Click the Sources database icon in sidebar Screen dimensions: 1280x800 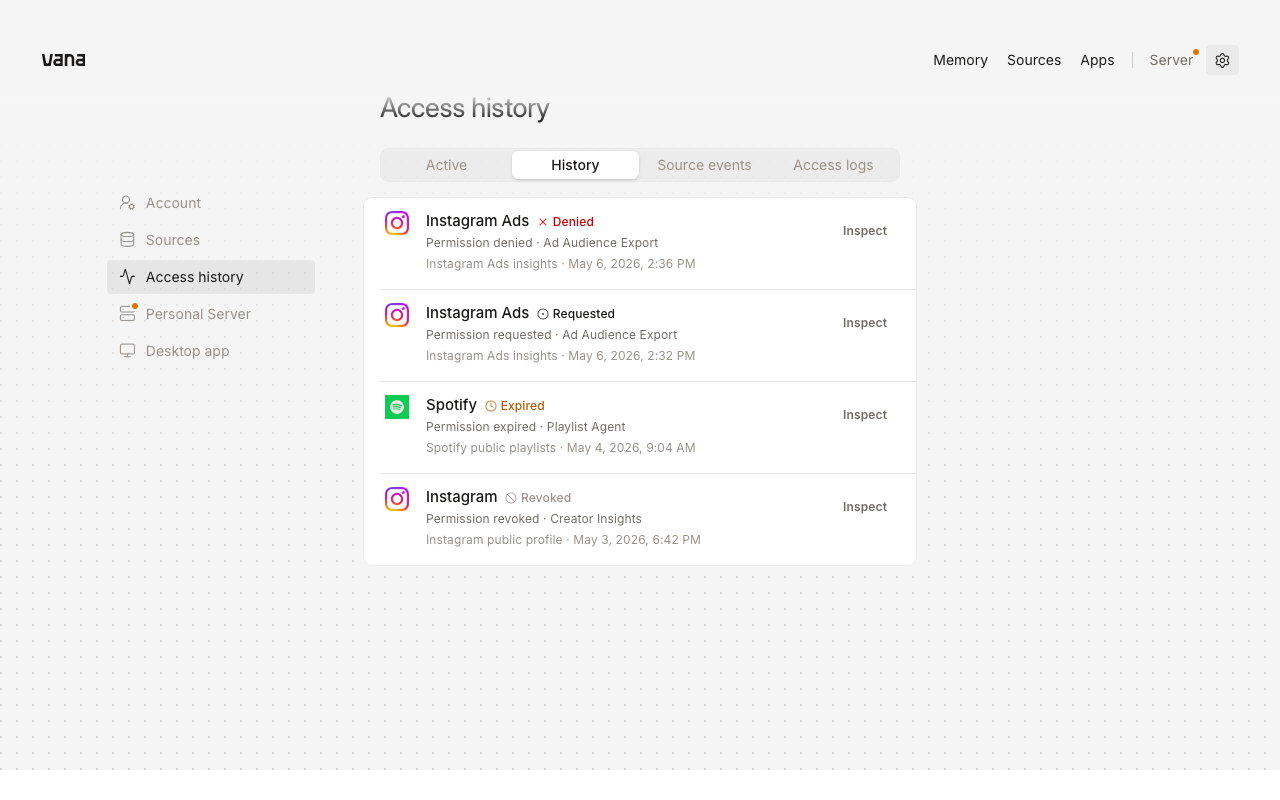click(x=127, y=240)
